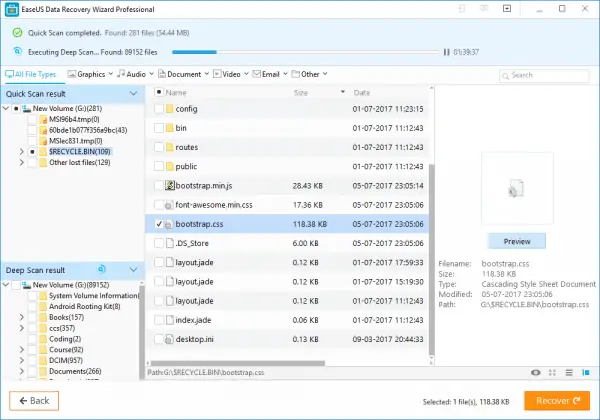
Task: Check the font-awesome.min.css checkbox
Action: (159, 205)
